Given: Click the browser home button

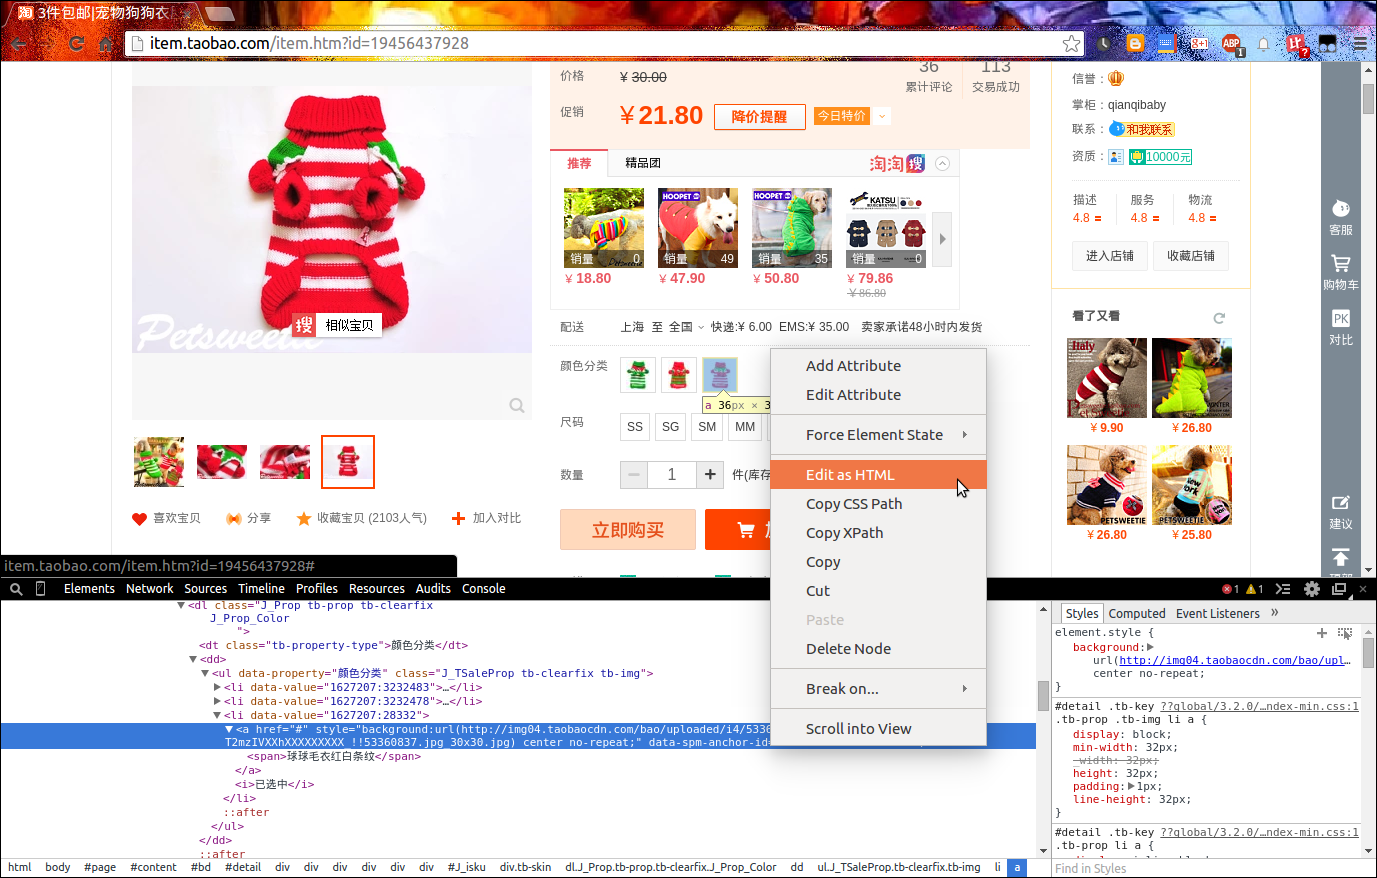Looking at the screenshot, I should [106, 43].
